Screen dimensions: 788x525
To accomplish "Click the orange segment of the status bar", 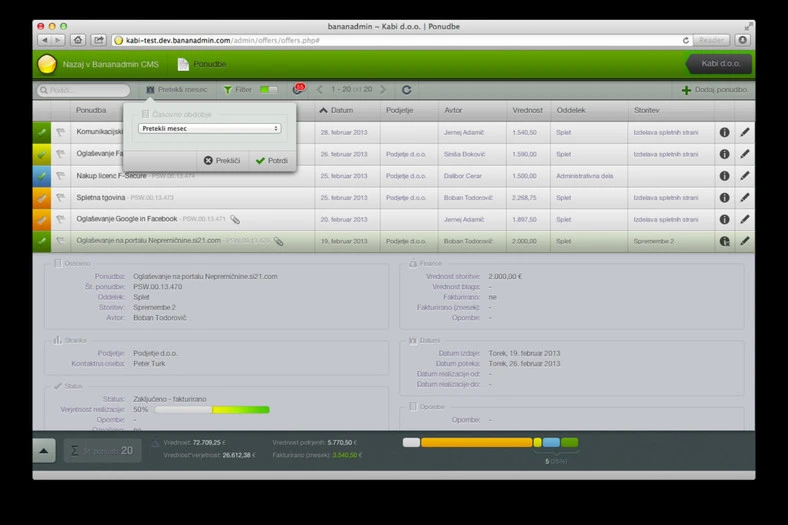I will [476, 442].
